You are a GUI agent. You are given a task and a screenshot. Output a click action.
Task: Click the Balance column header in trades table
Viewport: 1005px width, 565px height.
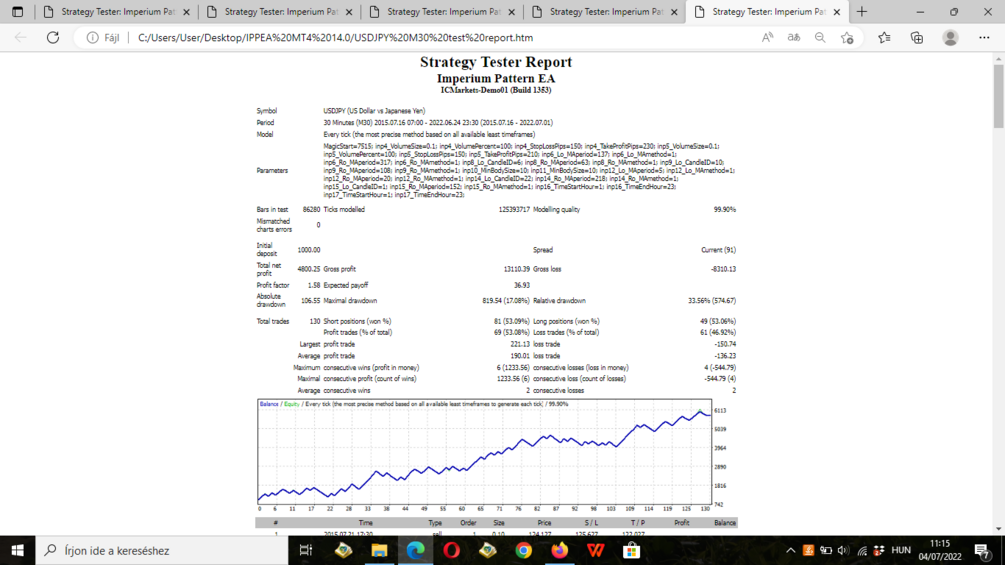point(725,523)
